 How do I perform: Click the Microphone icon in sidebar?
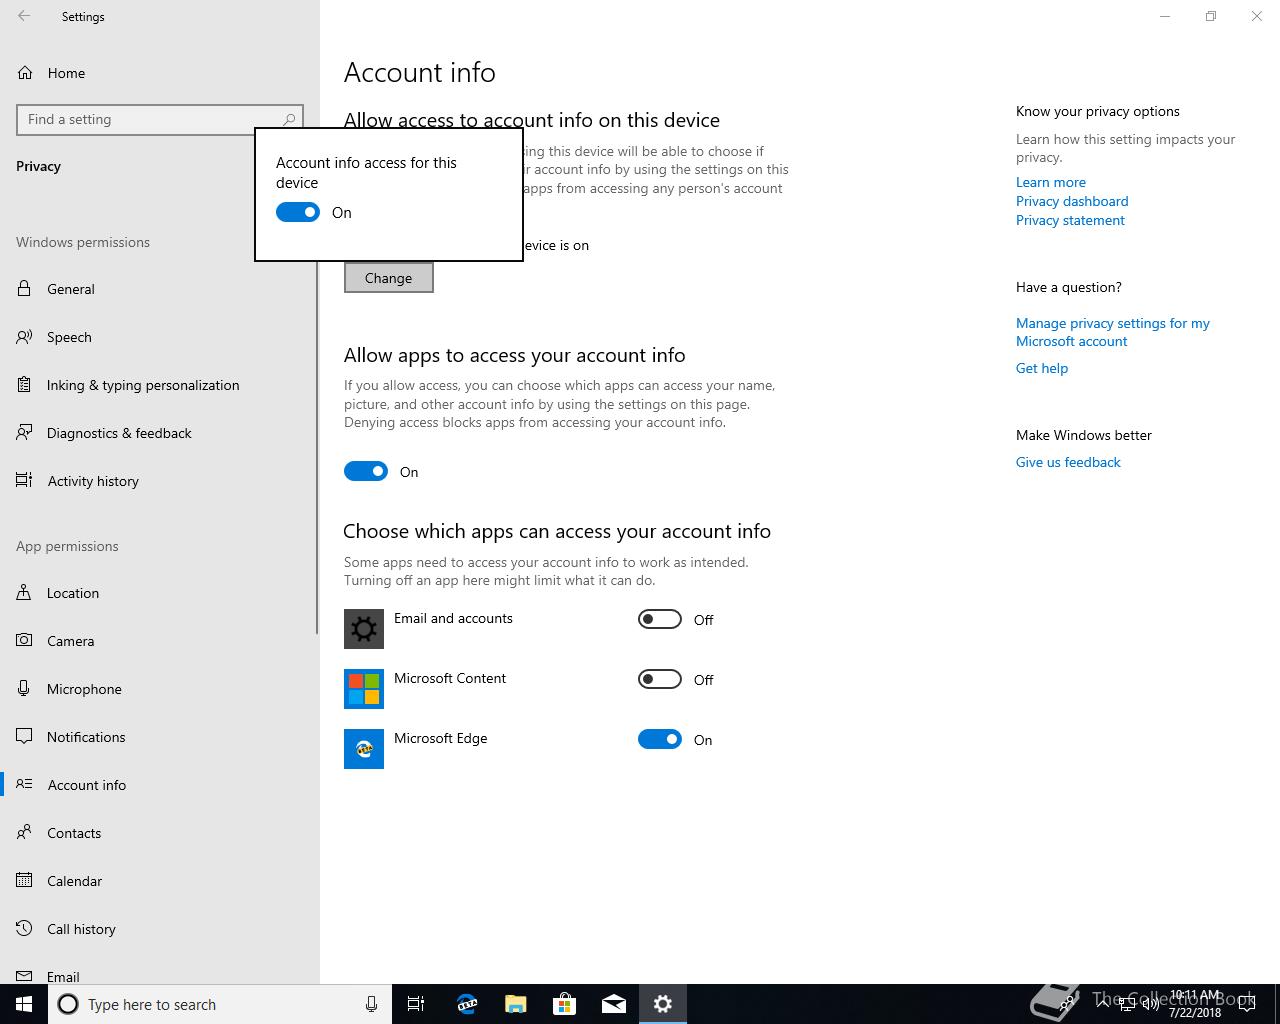pos(24,689)
